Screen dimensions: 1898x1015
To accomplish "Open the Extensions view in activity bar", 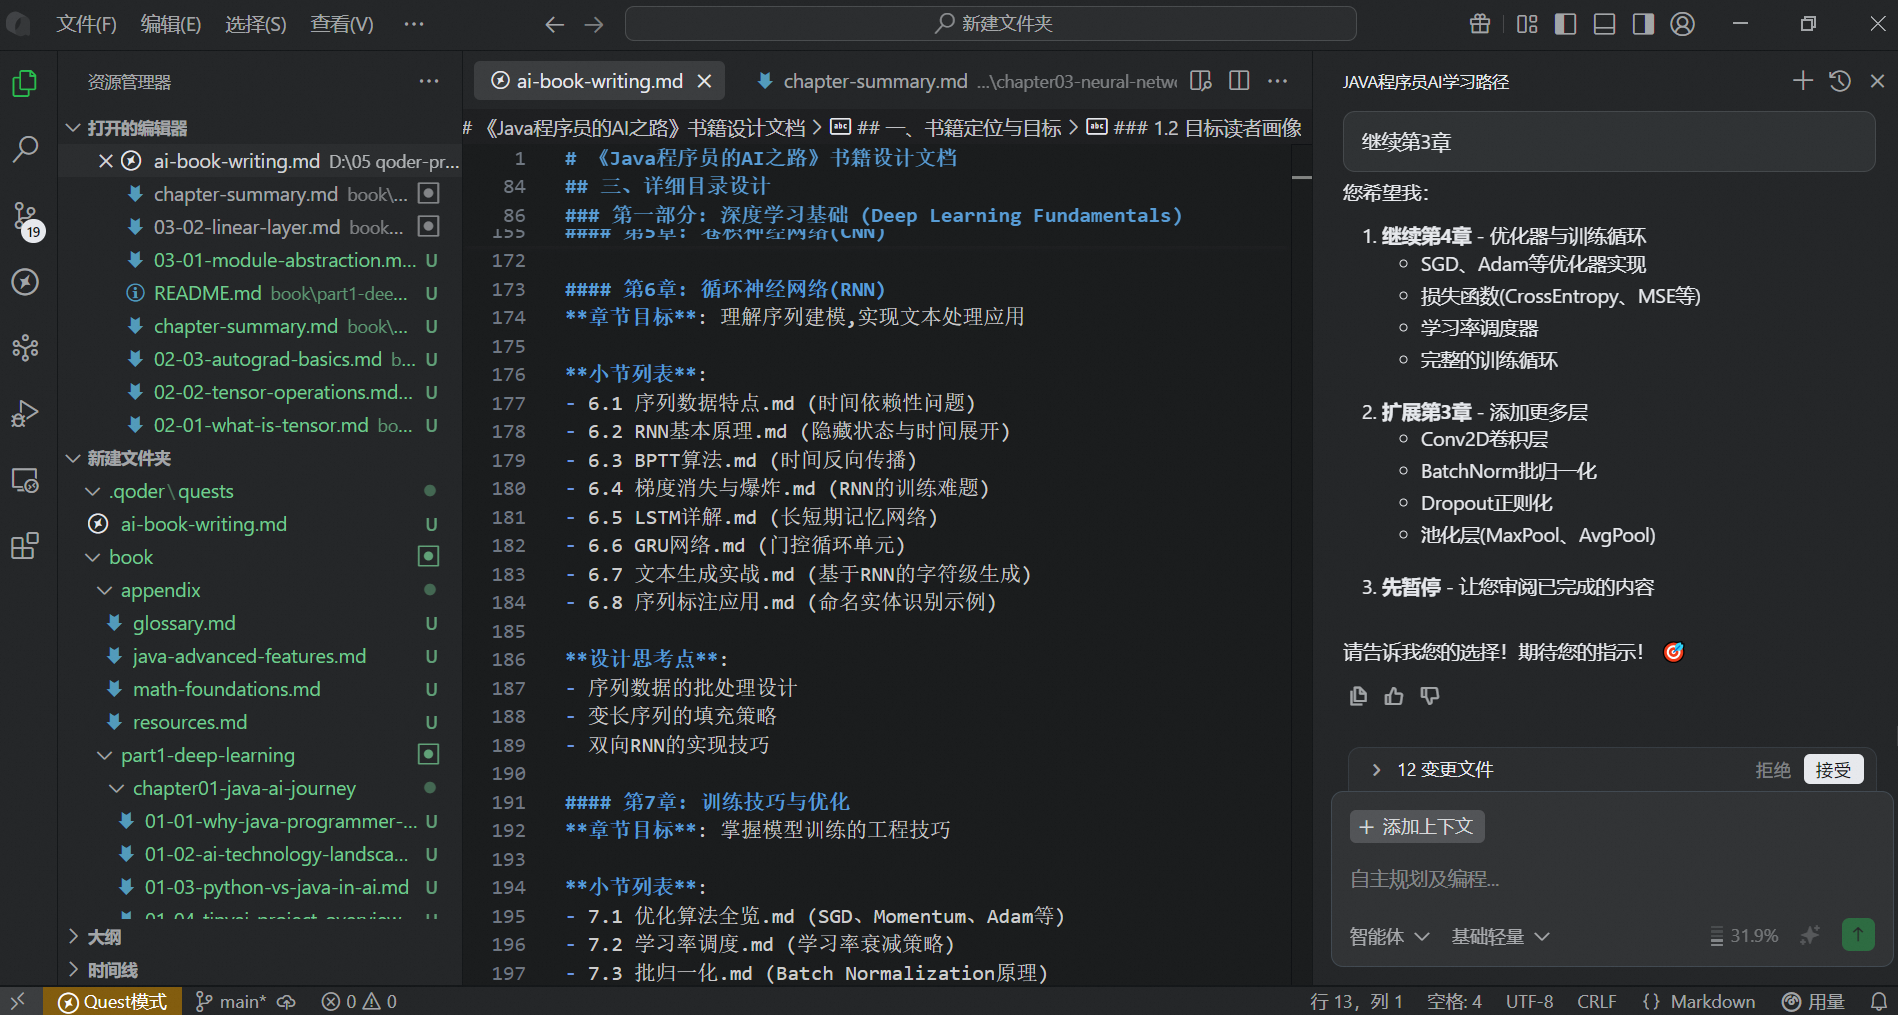I will tap(25, 545).
